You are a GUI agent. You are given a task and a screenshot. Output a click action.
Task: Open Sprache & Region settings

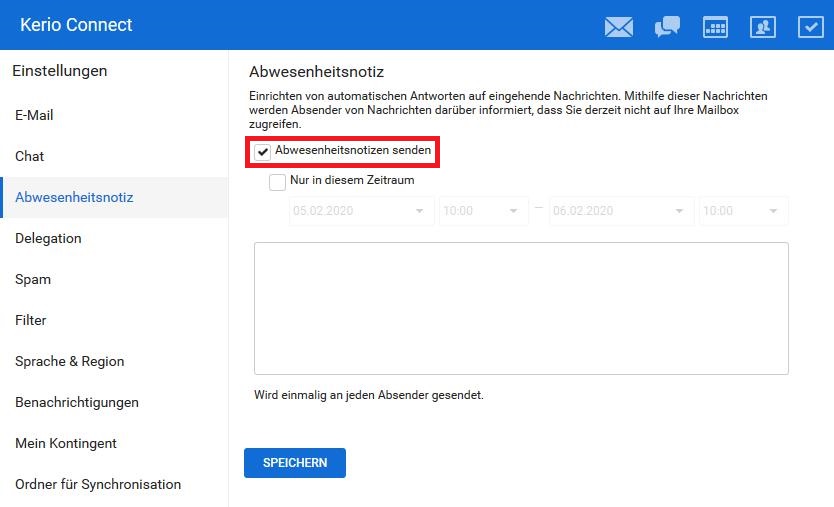click(x=69, y=361)
